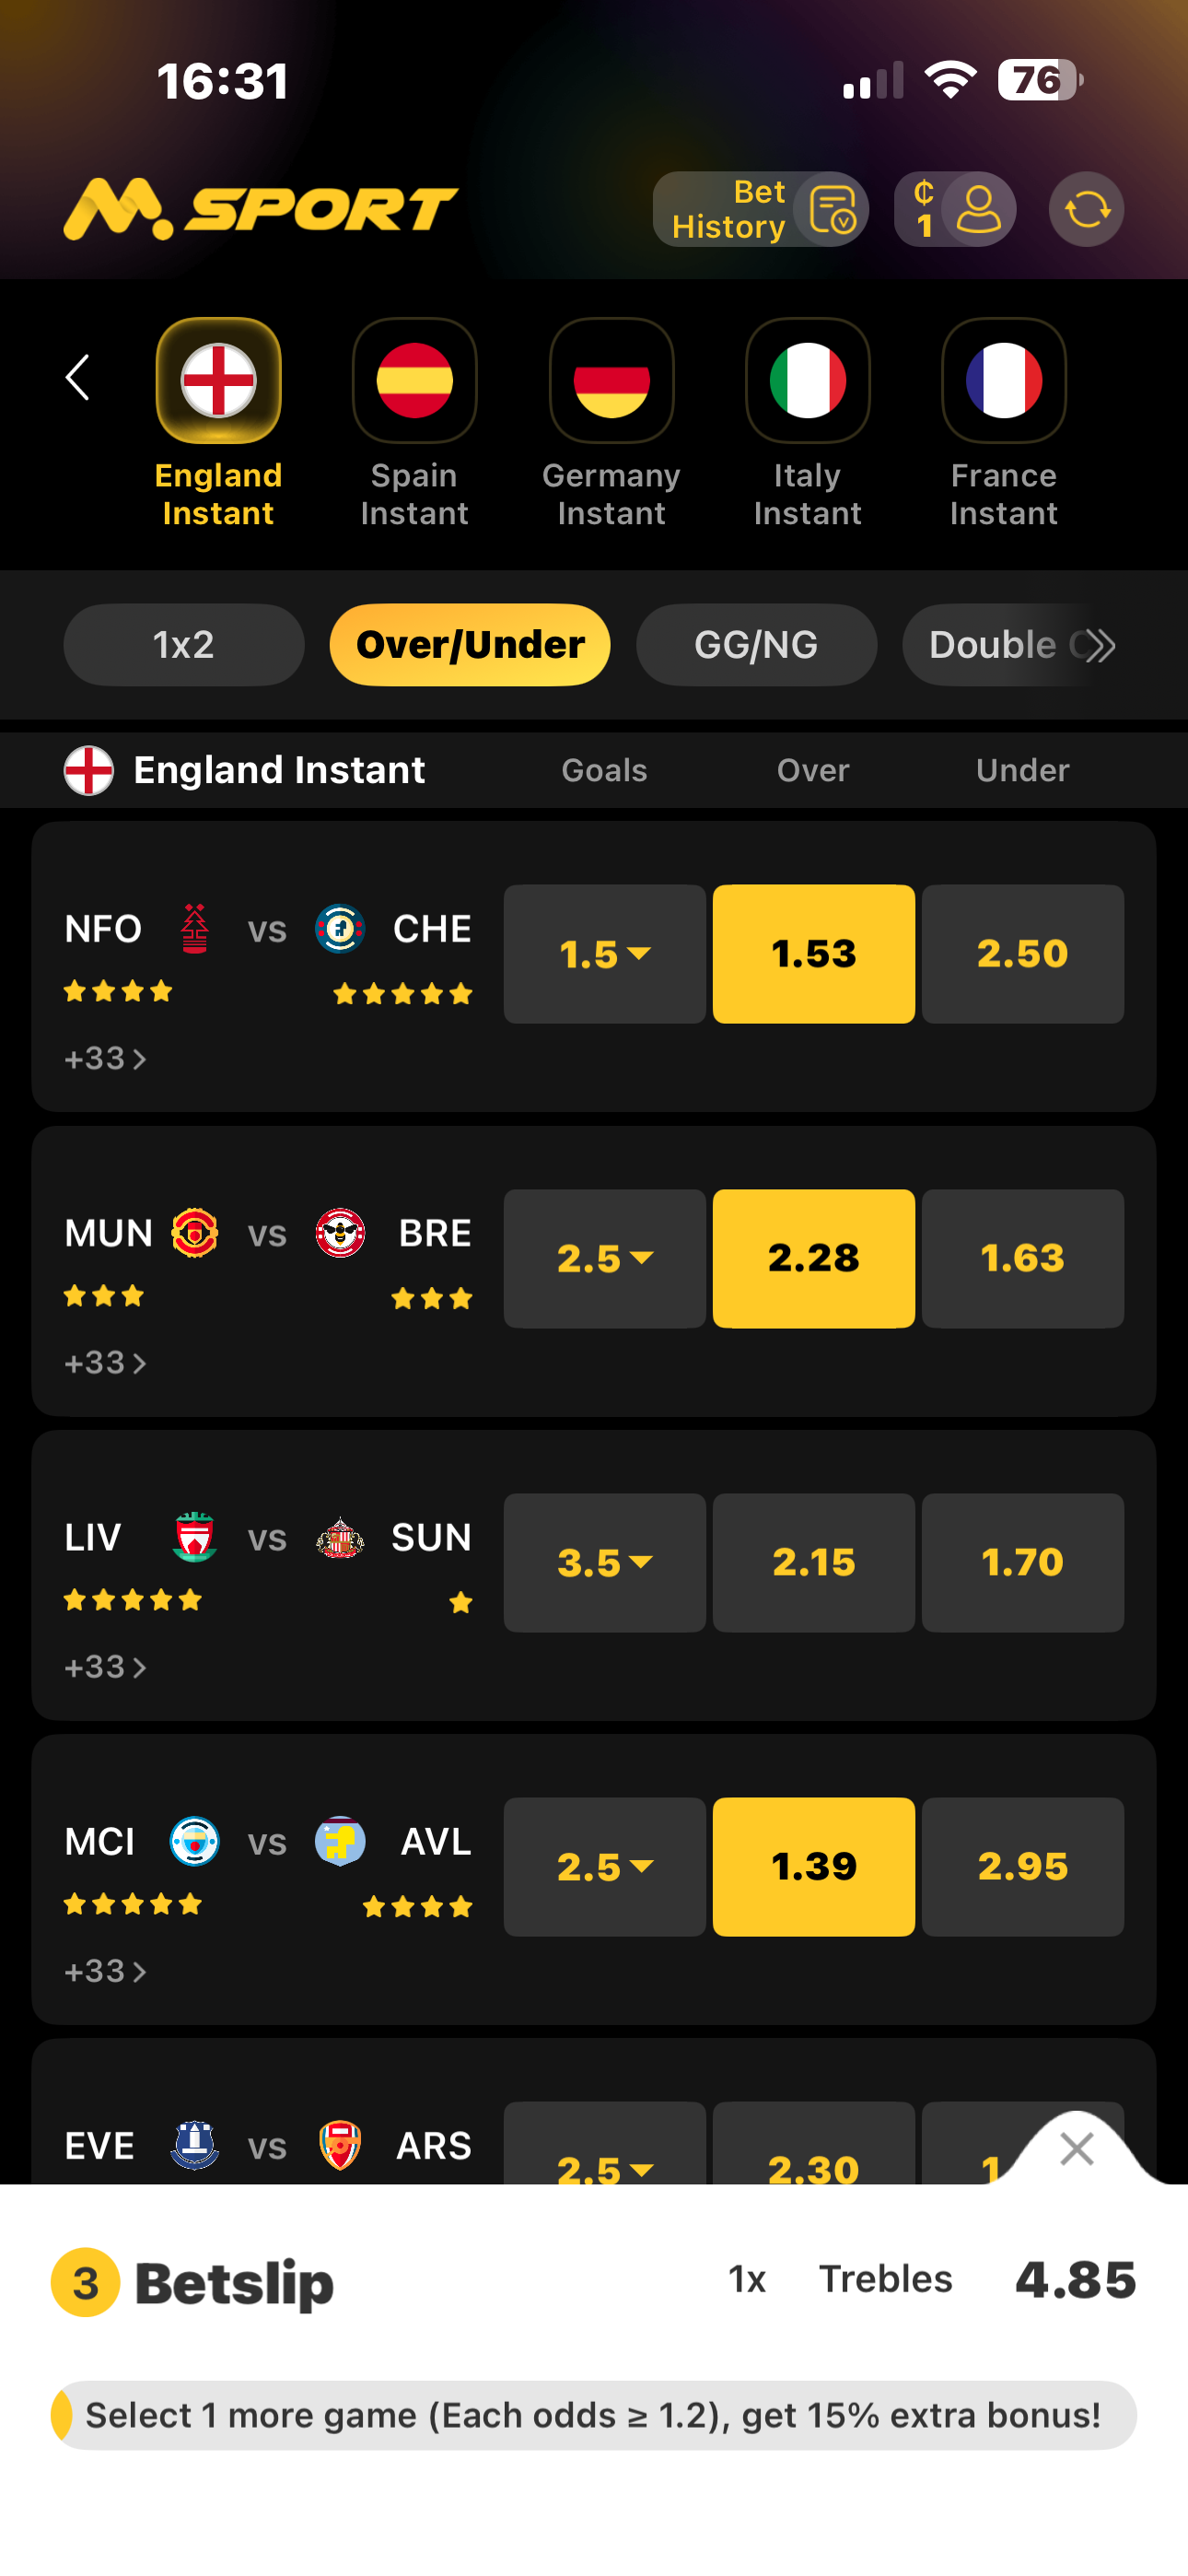Tap the refresh odds icon

tap(1086, 210)
